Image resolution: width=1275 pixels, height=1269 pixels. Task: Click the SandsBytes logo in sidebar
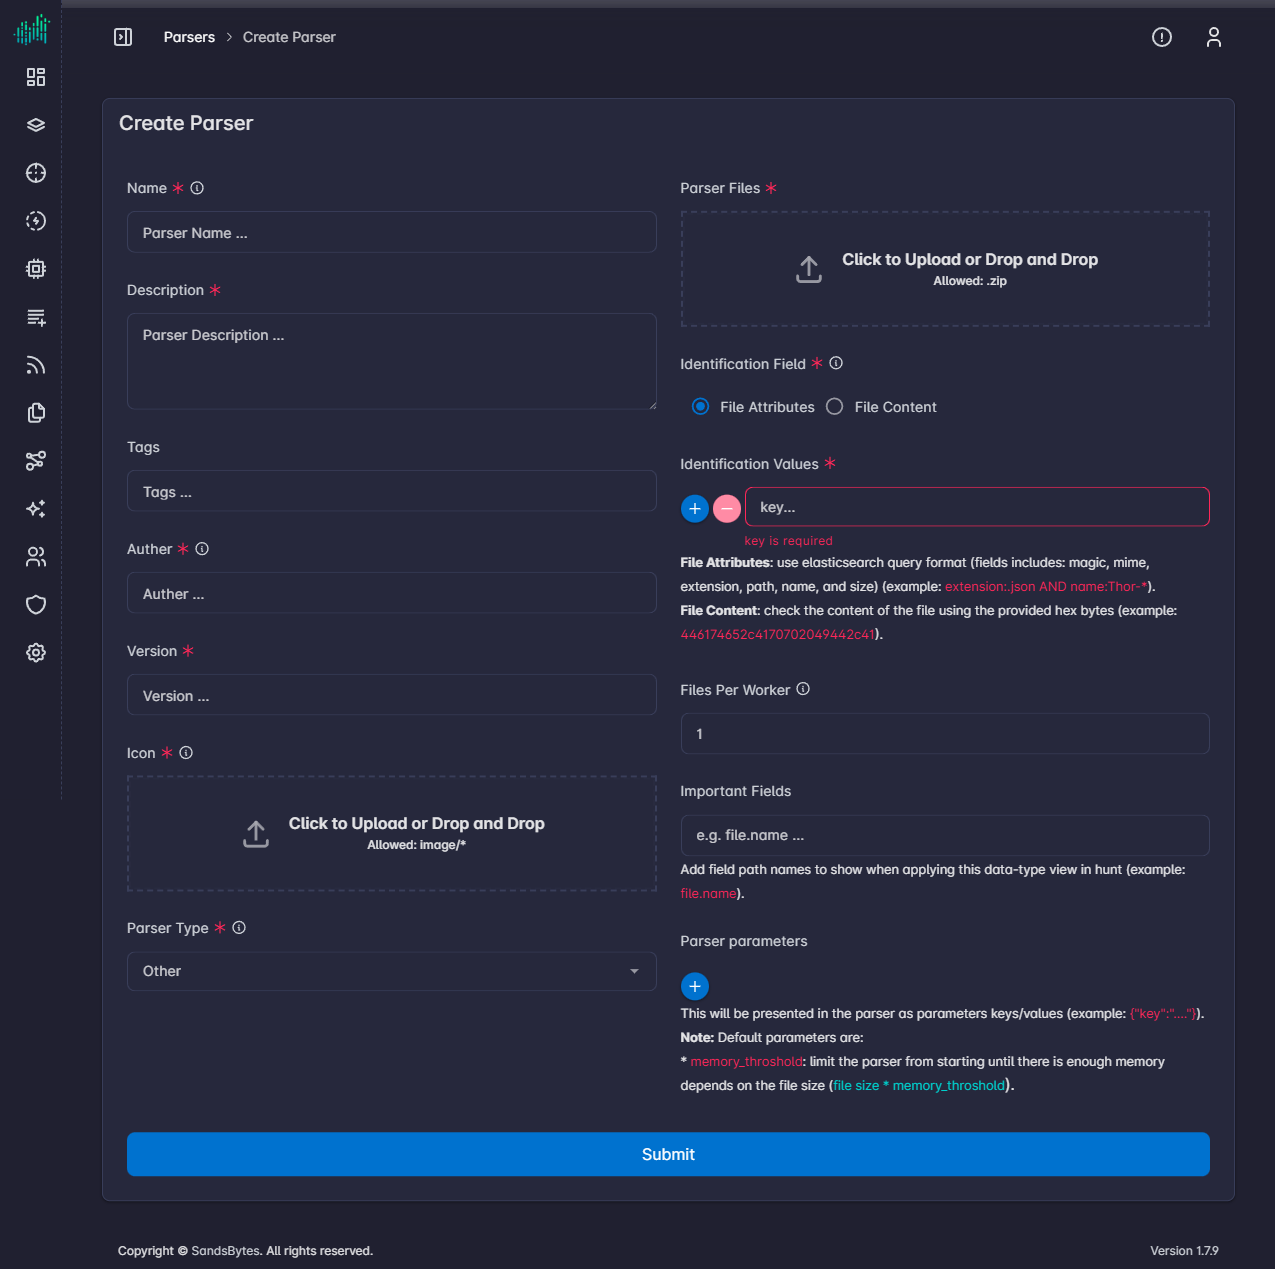click(x=32, y=29)
